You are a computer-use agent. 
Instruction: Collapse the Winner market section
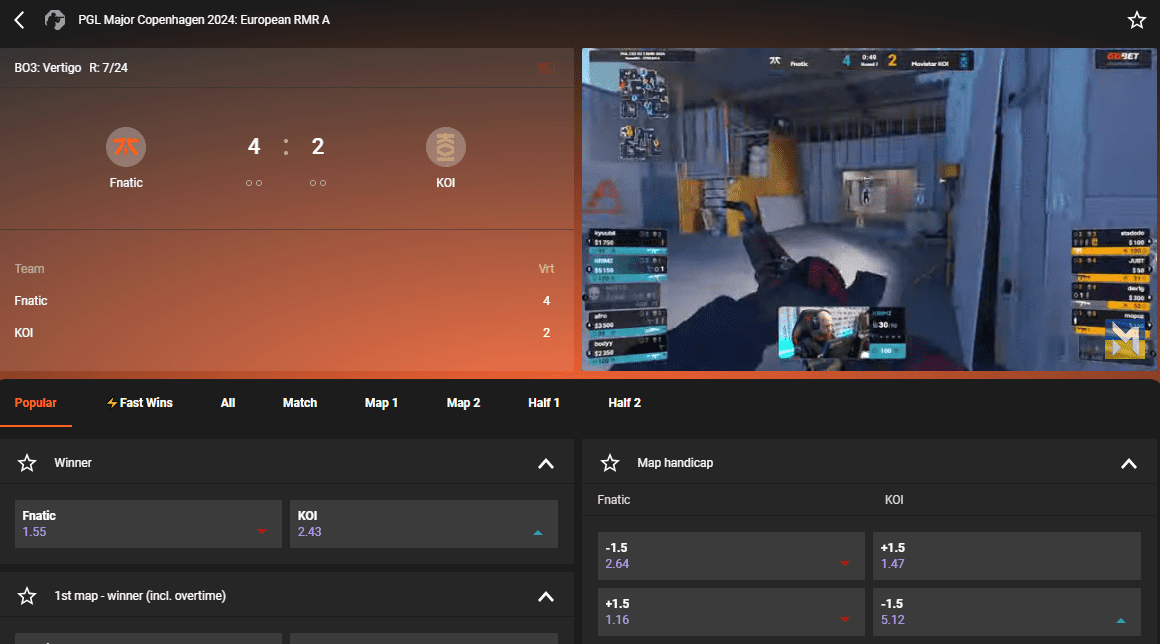point(546,463)
